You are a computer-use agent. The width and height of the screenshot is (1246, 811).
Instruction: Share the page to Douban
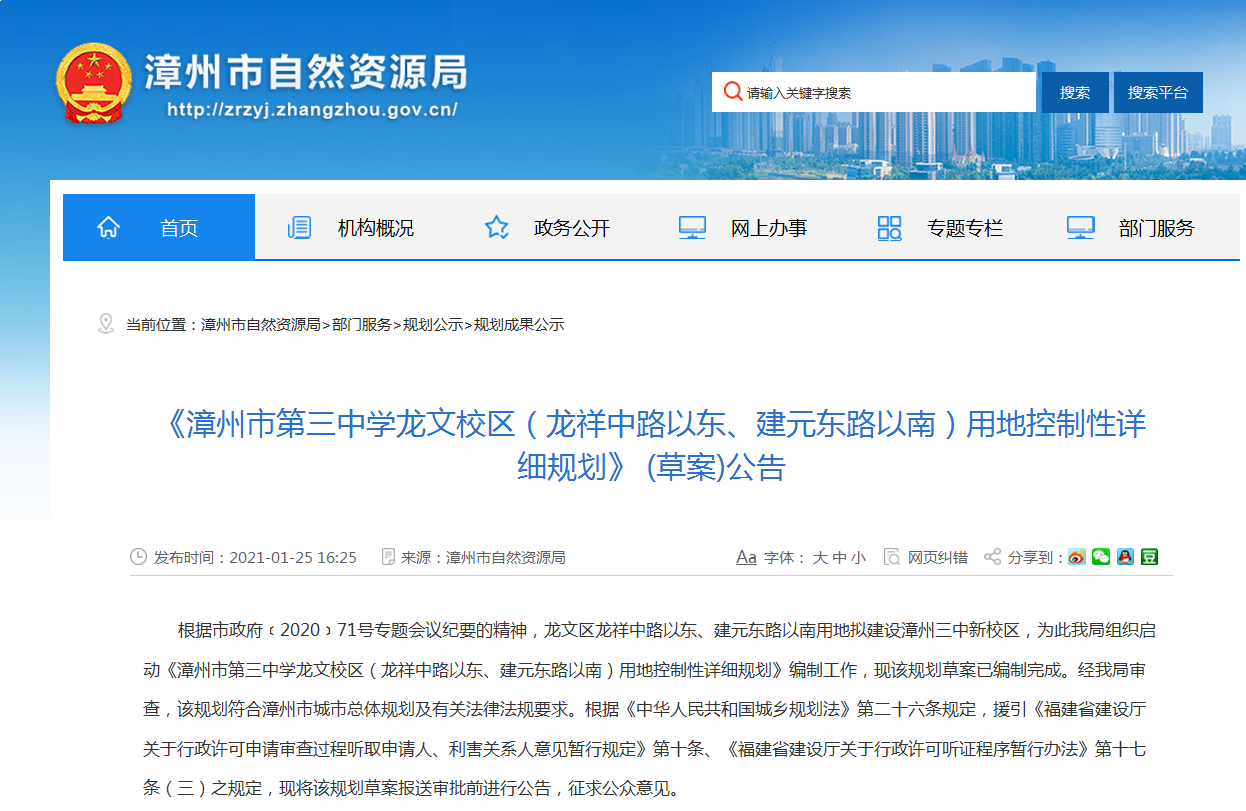(x=1151, y=557)
